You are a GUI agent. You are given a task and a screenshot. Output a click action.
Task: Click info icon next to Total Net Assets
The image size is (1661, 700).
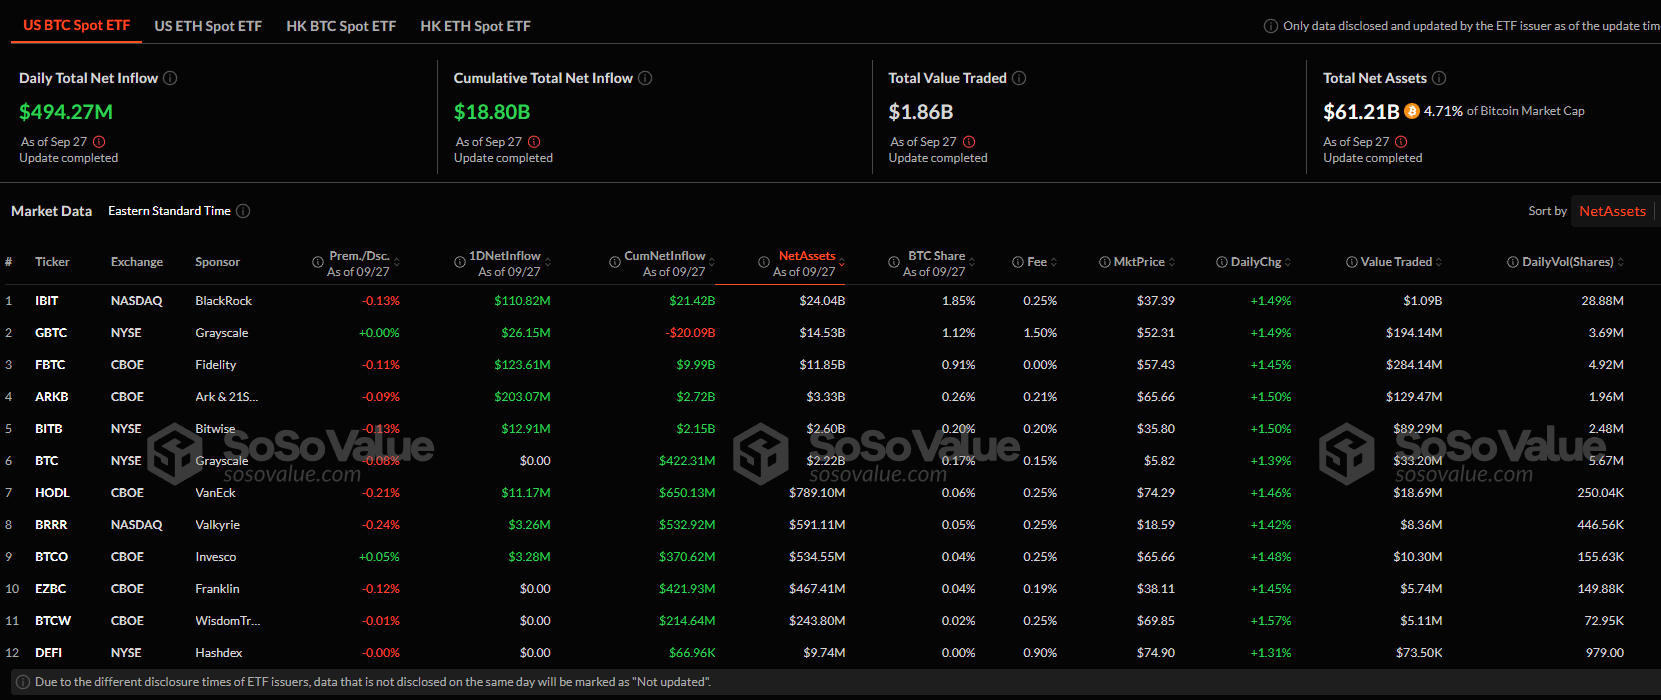pyautogui.click(x=1439, y=78)
